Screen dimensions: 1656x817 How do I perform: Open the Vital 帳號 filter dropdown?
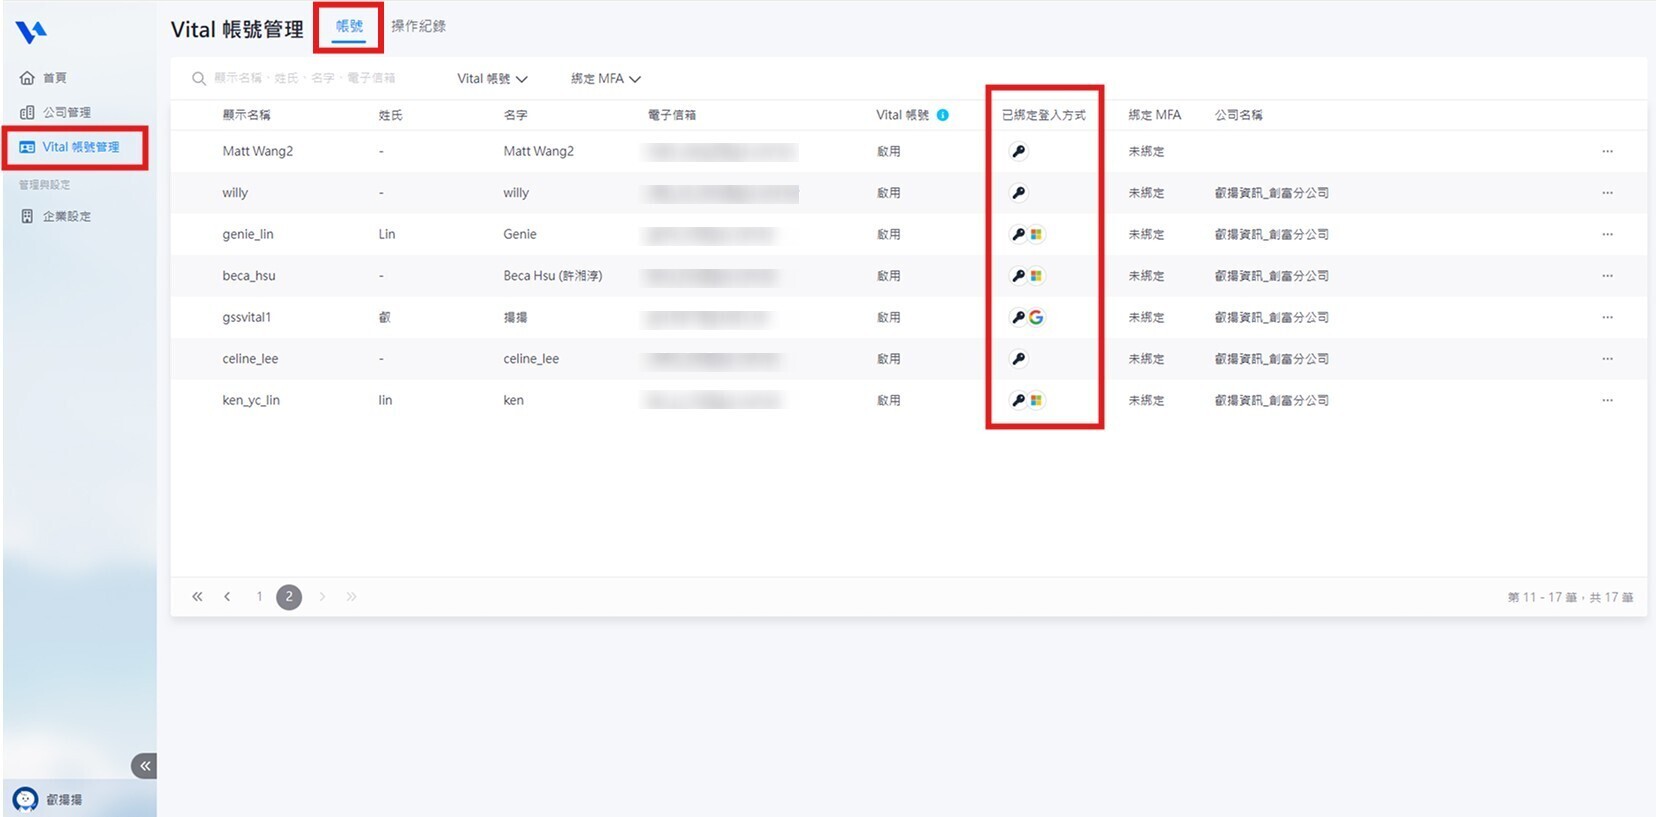(492, 78)
